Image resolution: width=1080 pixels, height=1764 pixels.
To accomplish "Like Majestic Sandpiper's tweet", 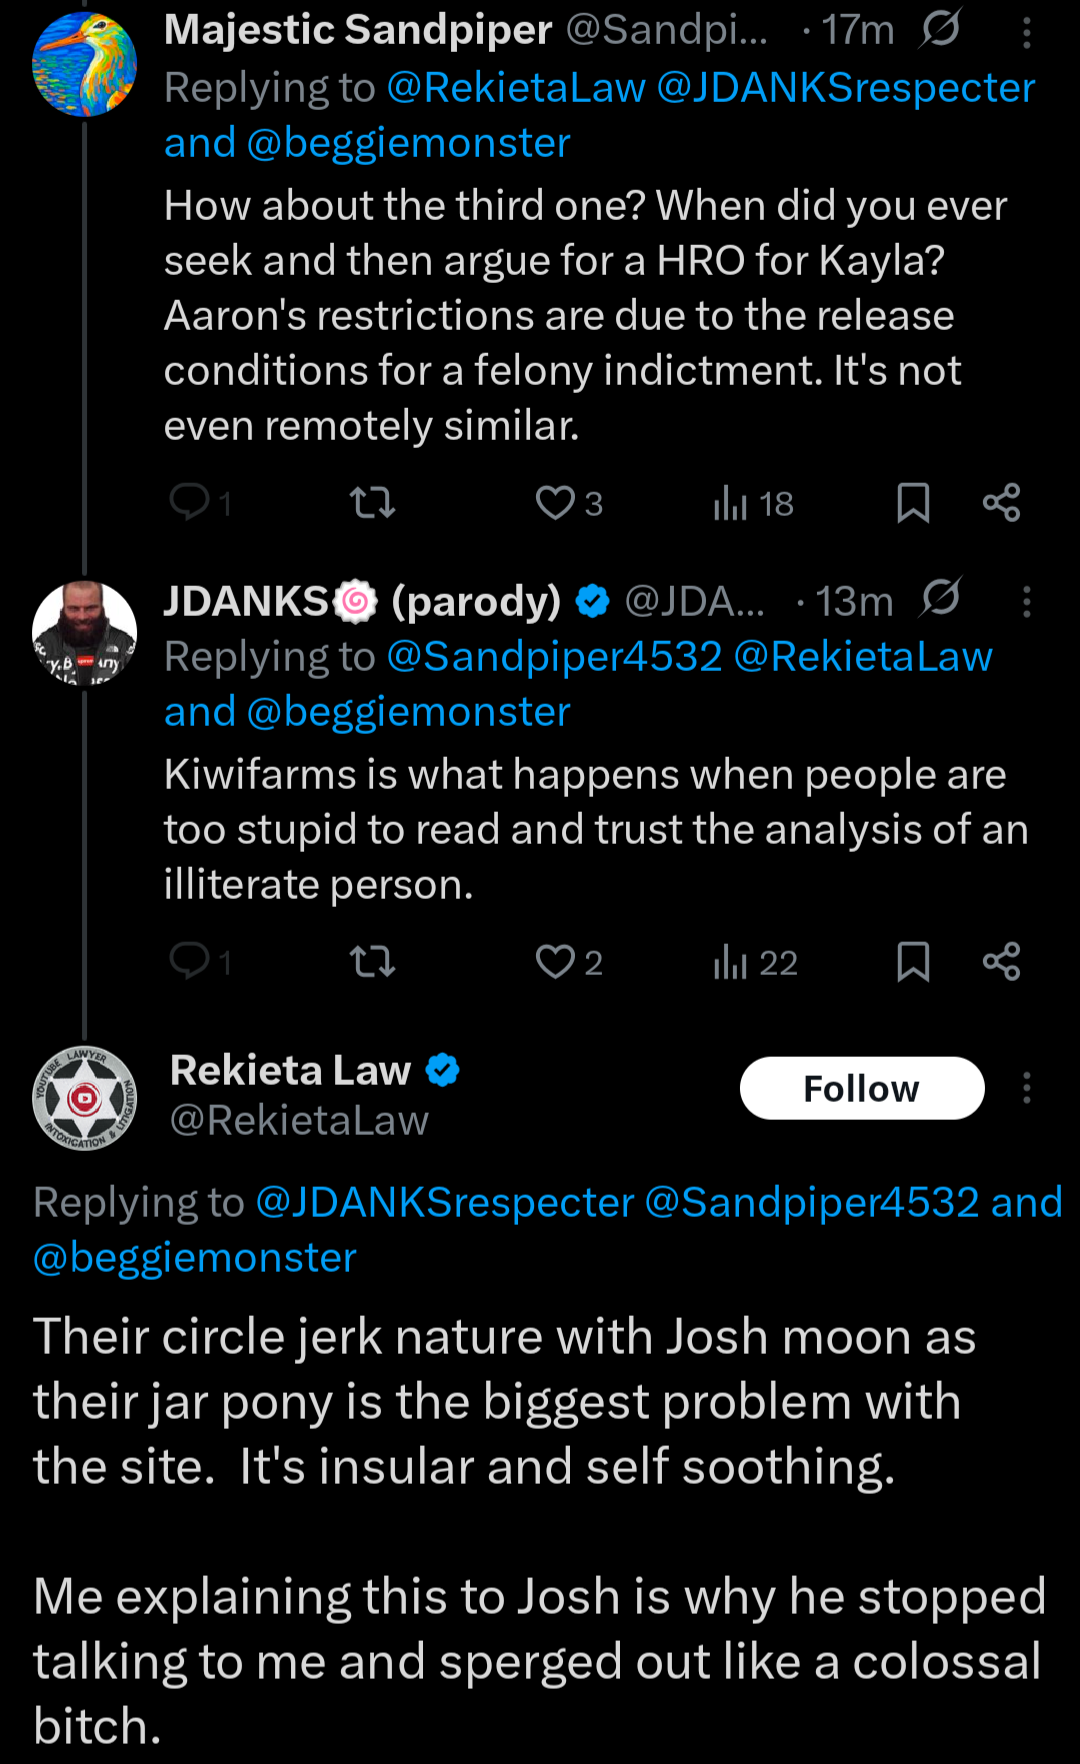I will pyautogui.click(x=569, y=502).
